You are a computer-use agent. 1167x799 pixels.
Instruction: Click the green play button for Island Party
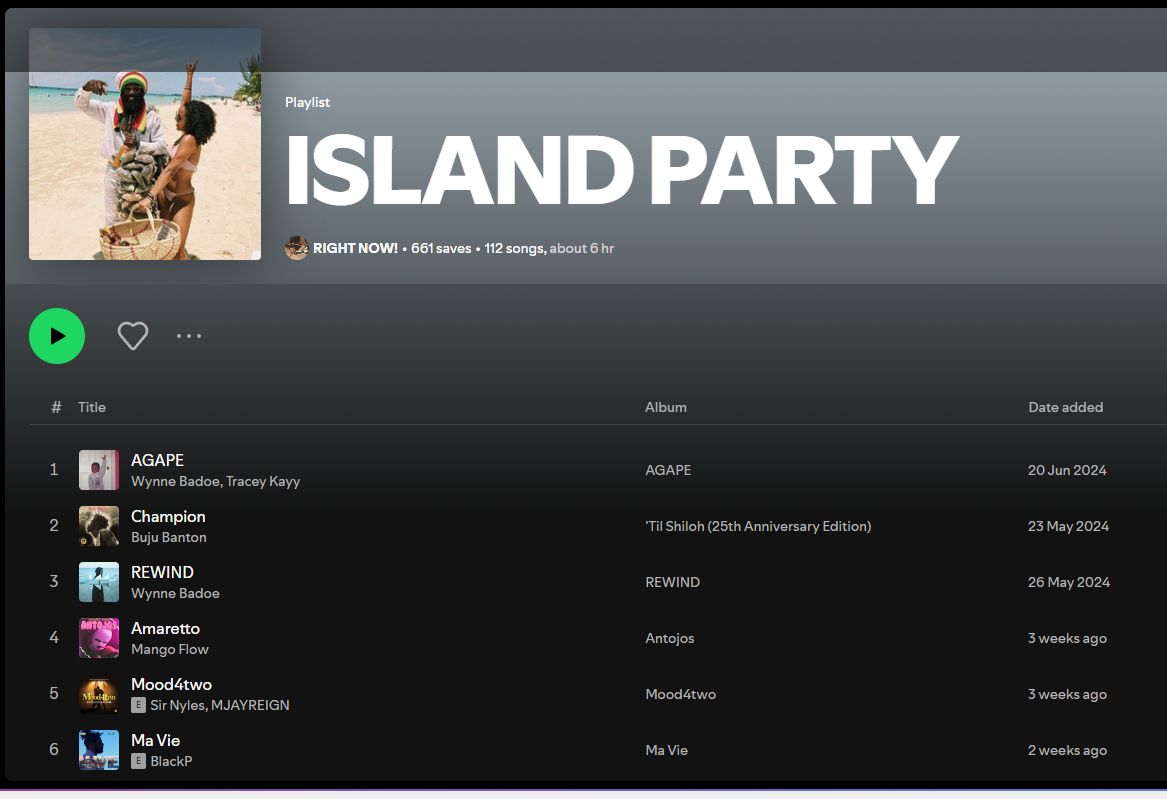click(x=57, y=336)
